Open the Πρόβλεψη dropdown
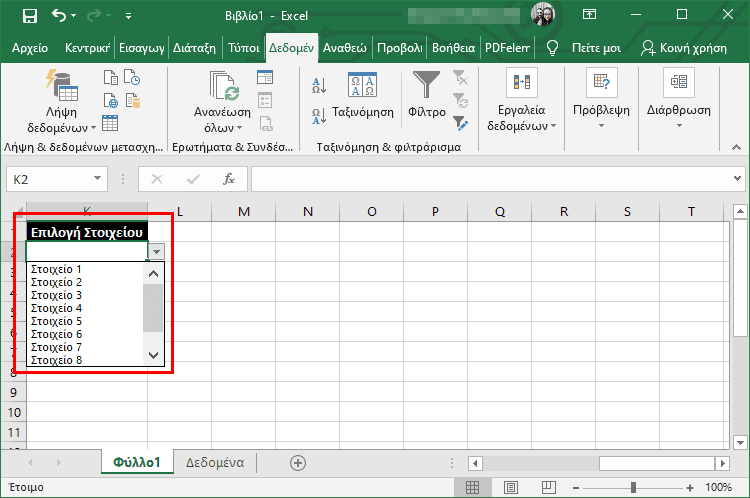The height and width of the screenshot is (498, 750). tap(601, 99)
